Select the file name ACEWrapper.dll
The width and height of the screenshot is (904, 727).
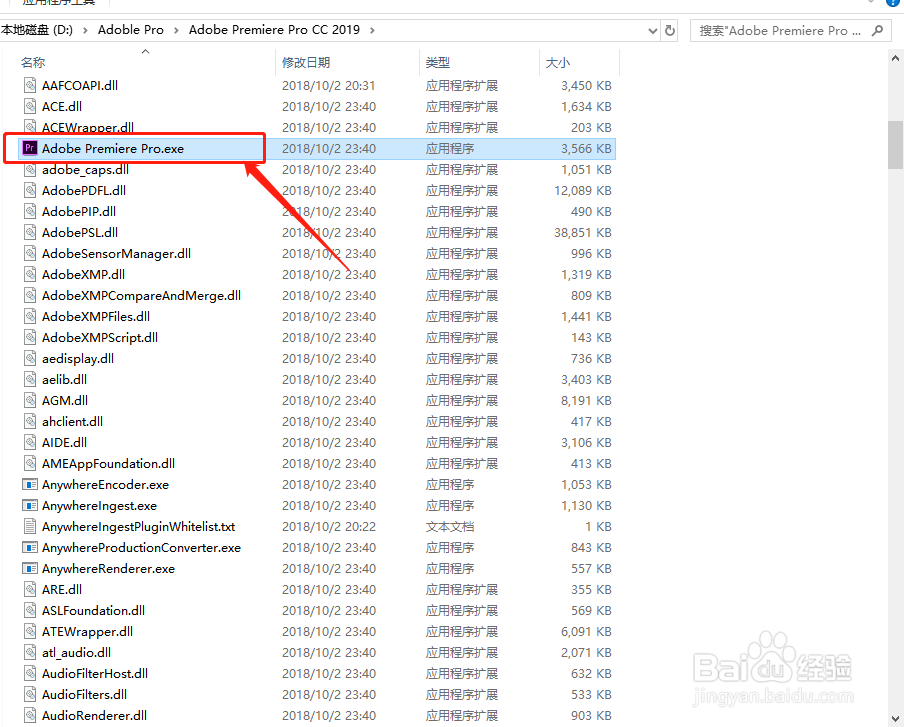[88, 127]
